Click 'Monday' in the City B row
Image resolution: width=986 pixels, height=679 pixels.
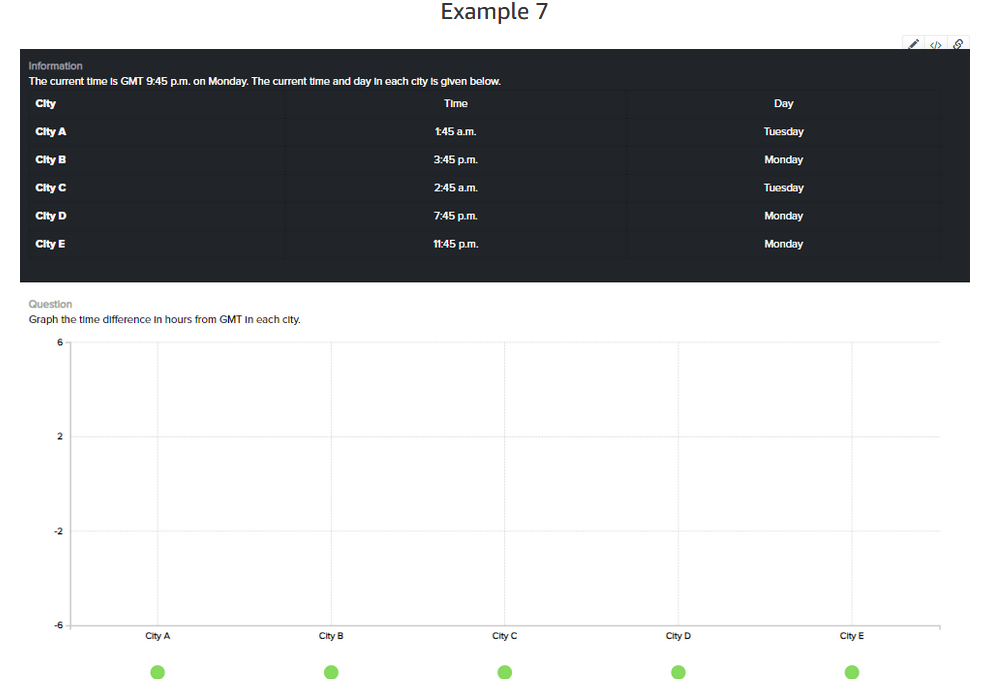click(784, 160)
